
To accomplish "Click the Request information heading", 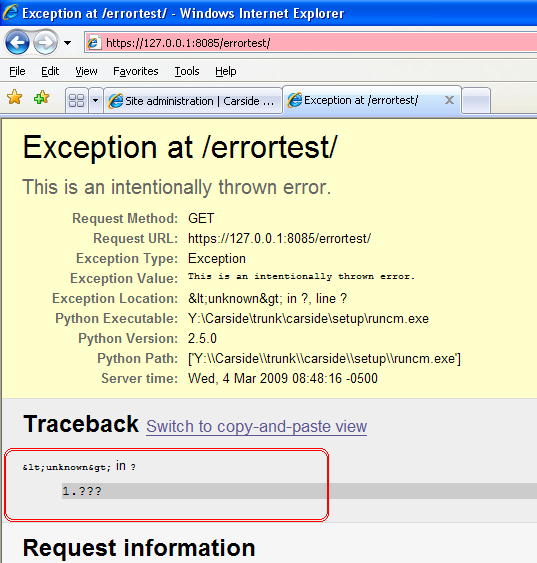I will coord(139,548).
